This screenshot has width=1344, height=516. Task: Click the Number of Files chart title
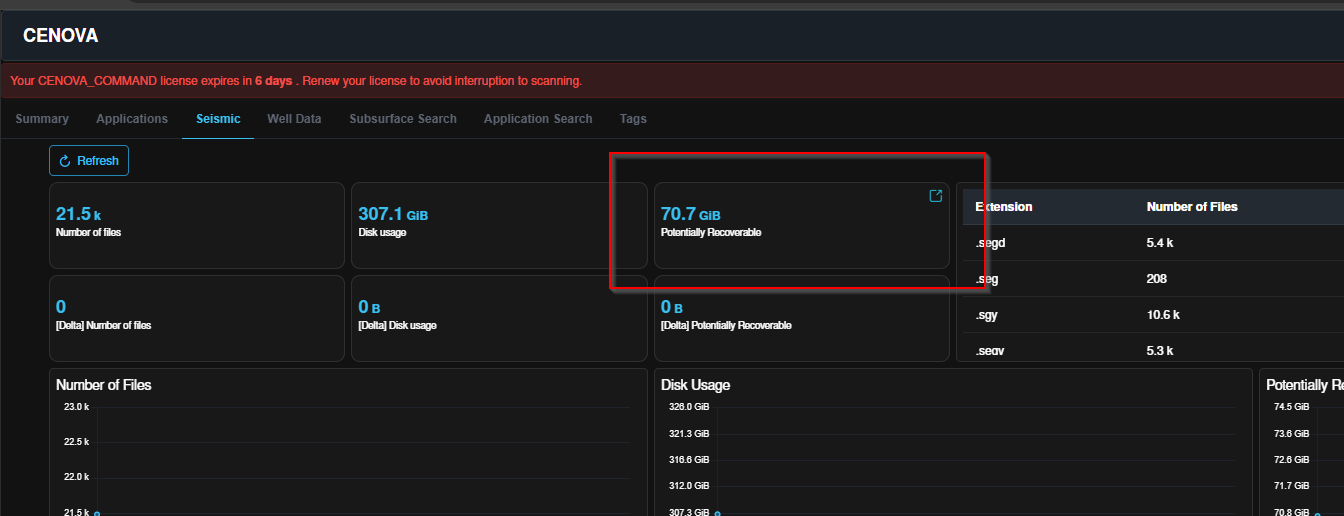104,385
